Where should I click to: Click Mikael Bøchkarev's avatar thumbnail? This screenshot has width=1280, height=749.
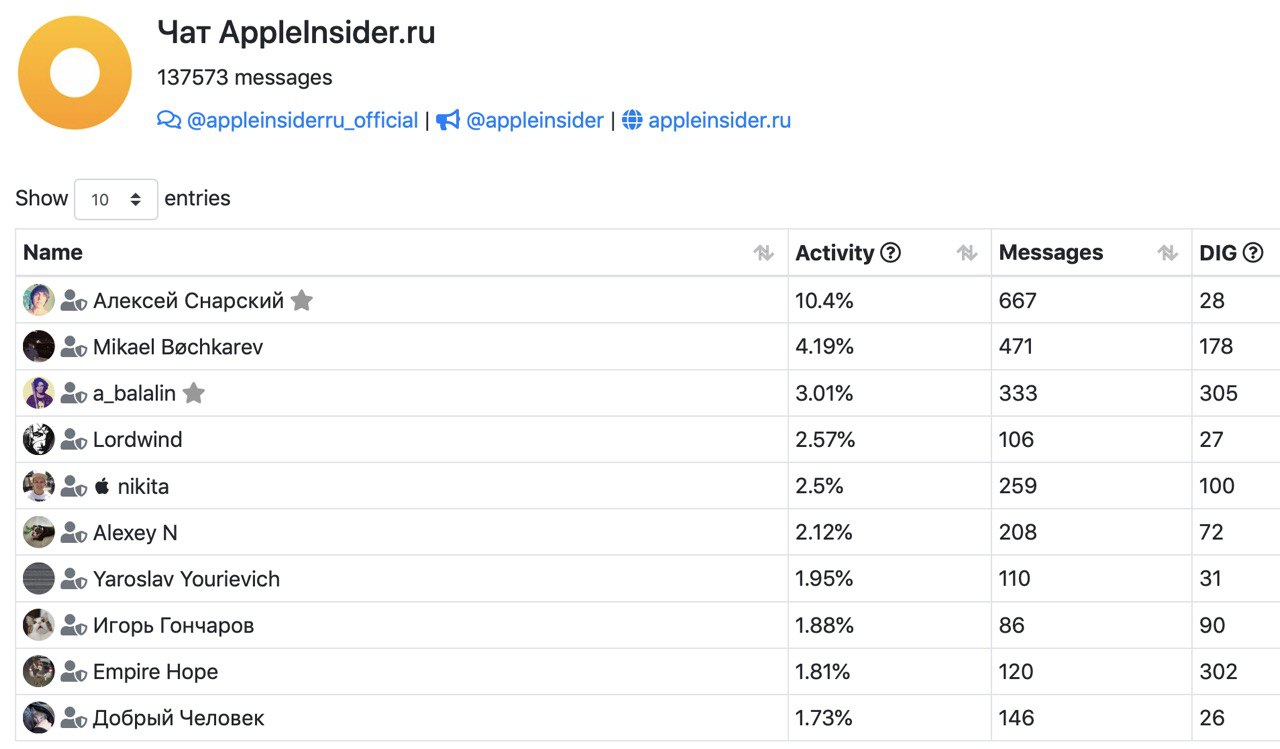pos(39,346)
